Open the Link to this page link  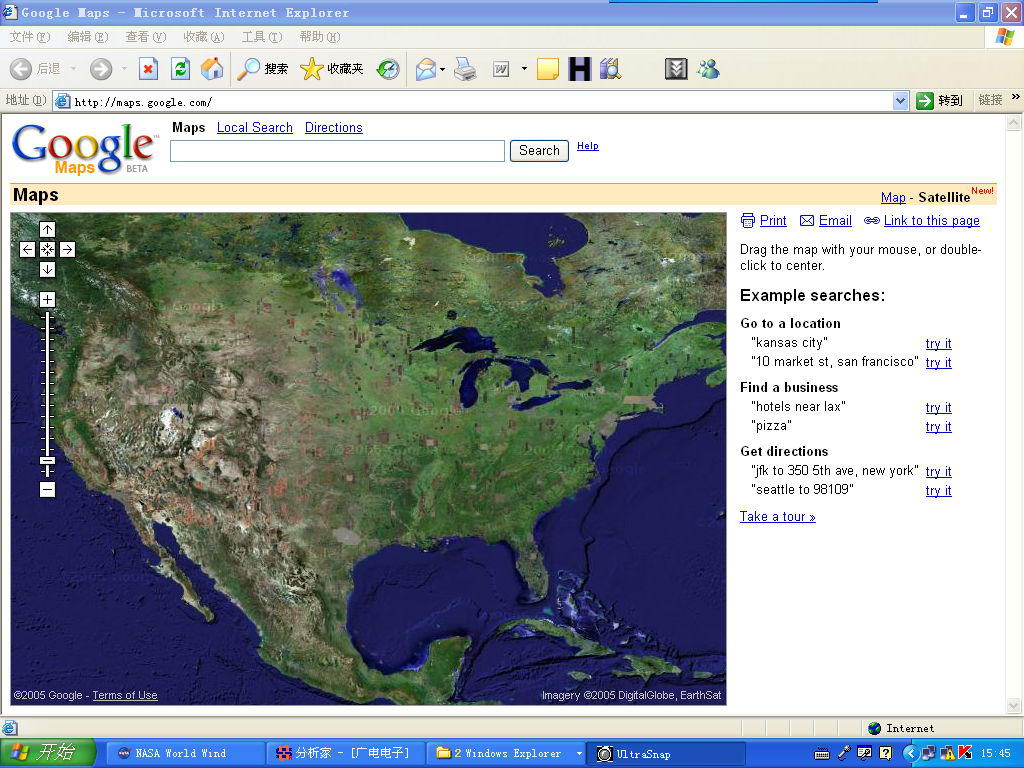pyautogui.click(x=931, y=221)
